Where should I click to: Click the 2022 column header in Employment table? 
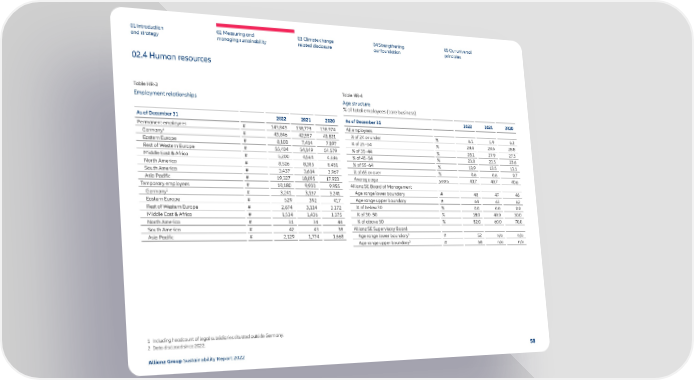[x=281, y=119]
